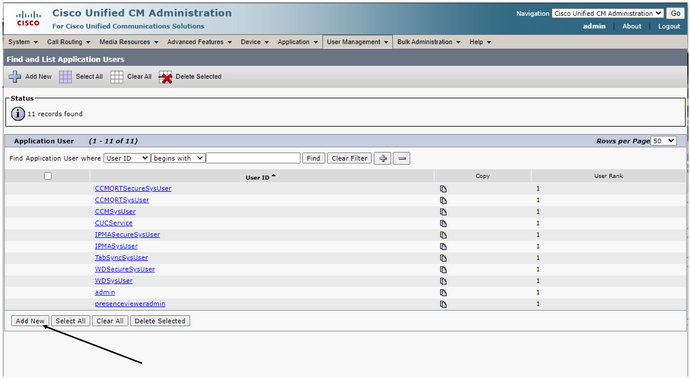
Task: Copy the TabSyncSysUser application user
Action: (x=443, y=258)
